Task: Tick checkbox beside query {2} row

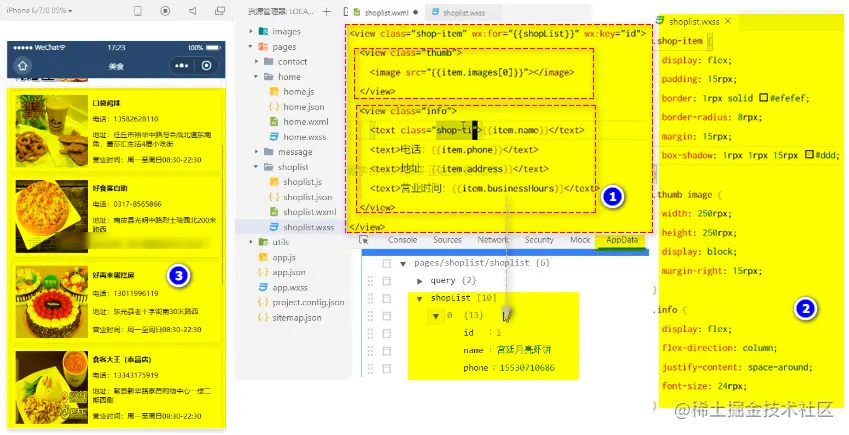Action: point(387,281)
